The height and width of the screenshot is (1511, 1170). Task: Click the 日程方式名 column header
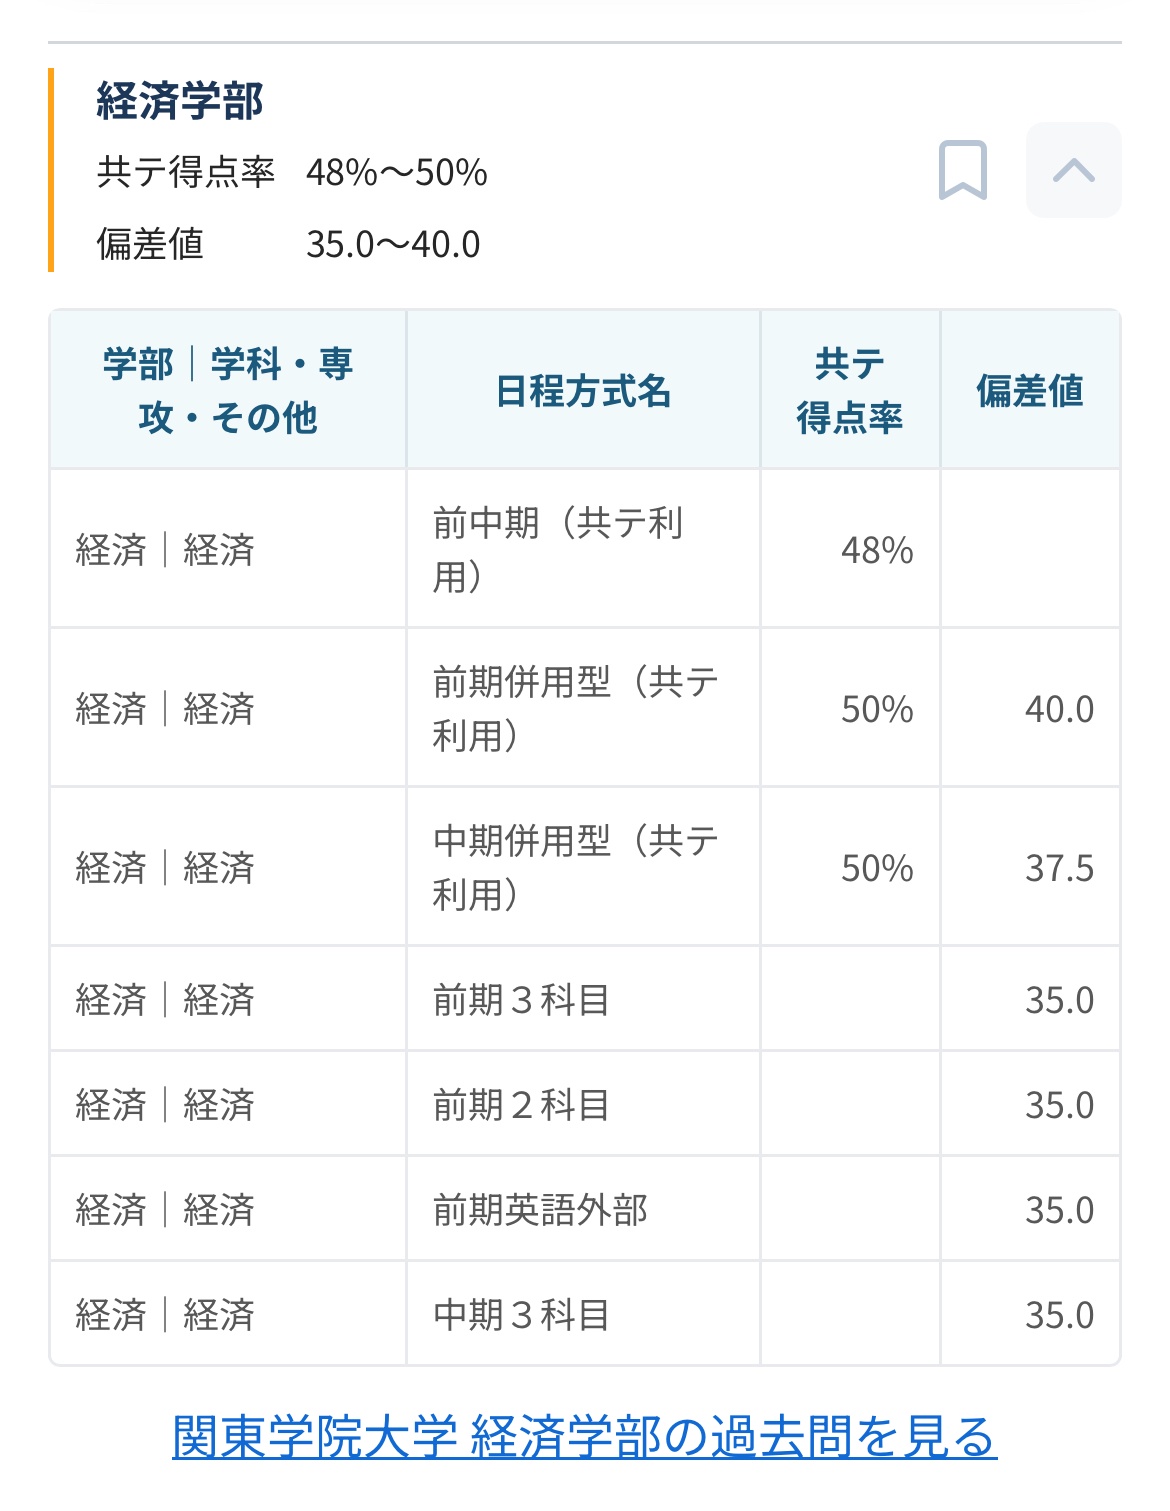[583, 390]
